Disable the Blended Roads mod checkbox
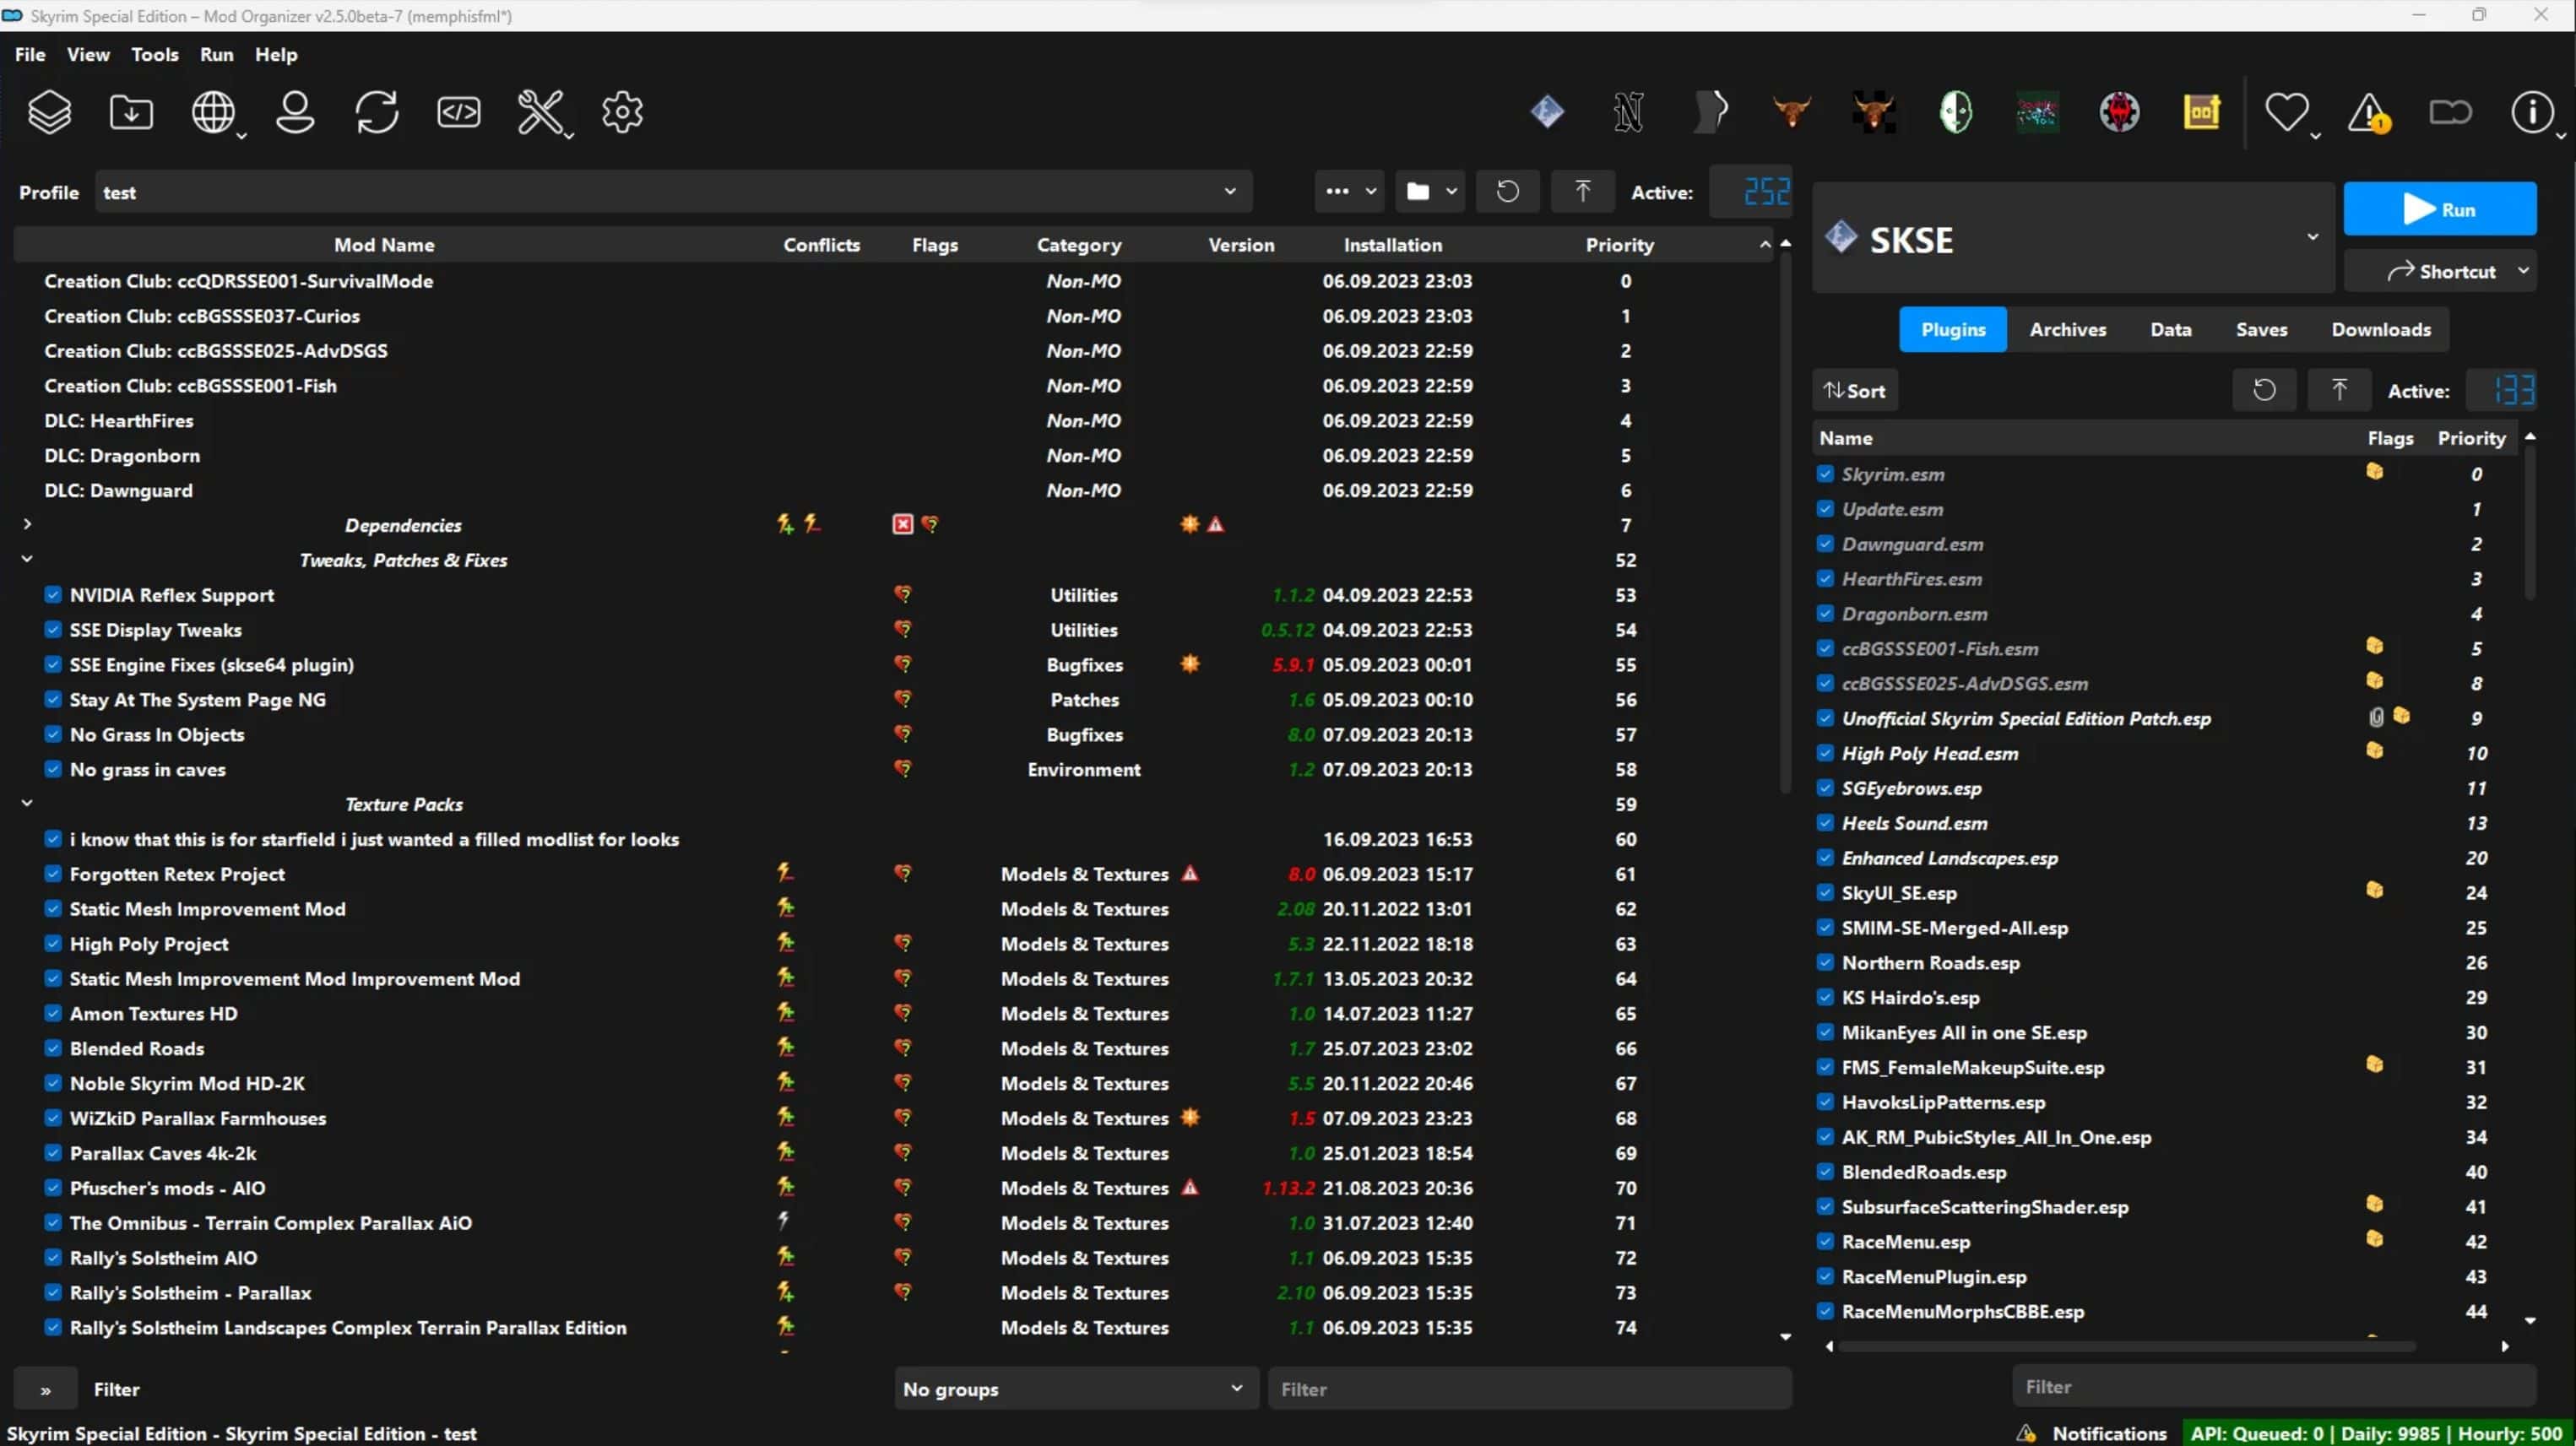Image resolution: width=2576 pixels, height=1446 pixels. [x=53, y=1048]
